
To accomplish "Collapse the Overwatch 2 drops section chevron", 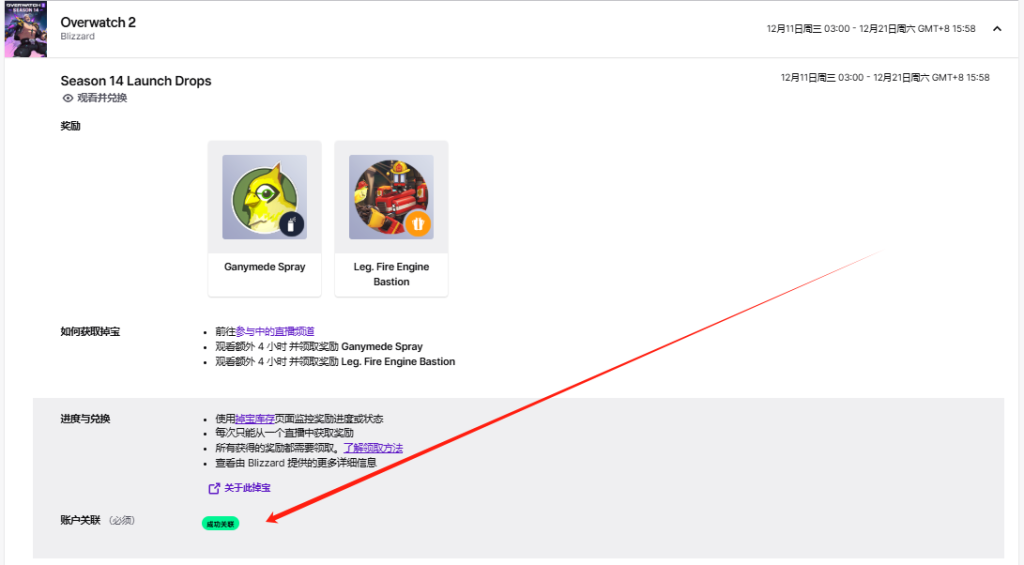I will tap(996, 29).
